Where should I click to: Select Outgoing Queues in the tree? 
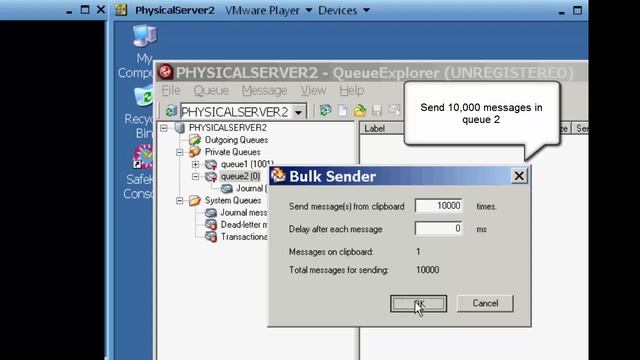pyautogui.click(x=236, y=140)
